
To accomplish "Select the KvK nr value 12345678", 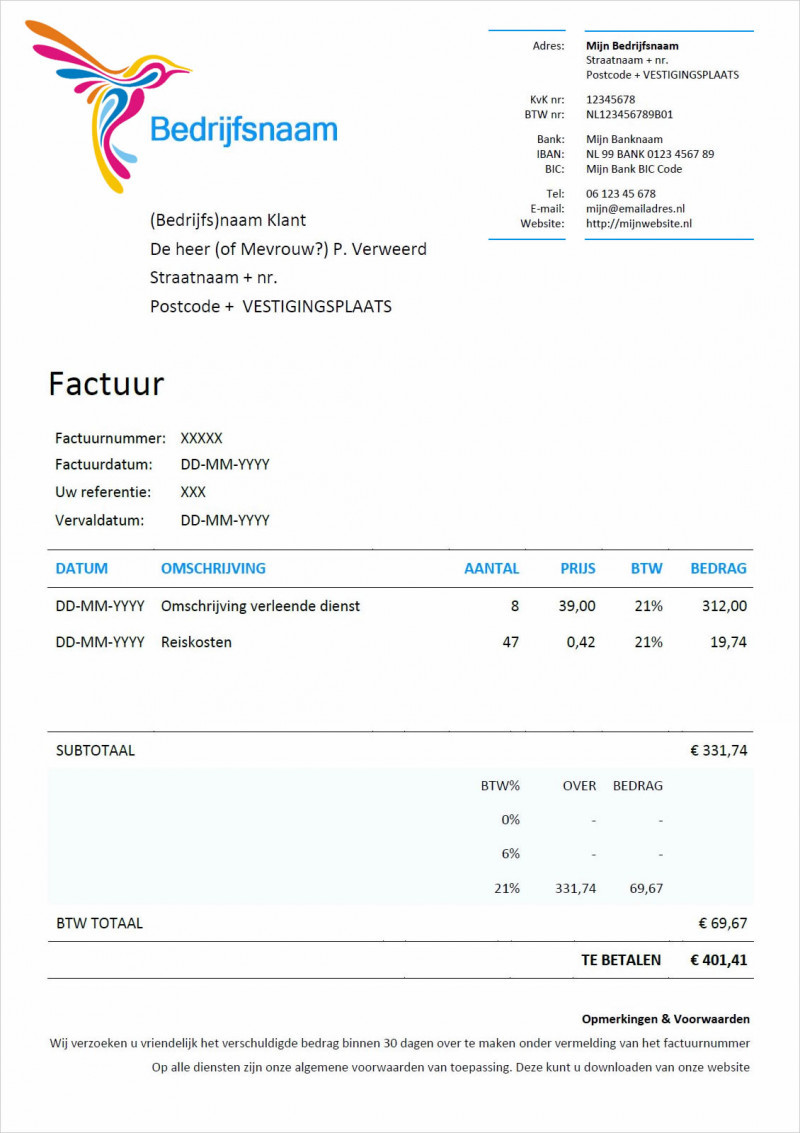I will [x=611, y=99].
